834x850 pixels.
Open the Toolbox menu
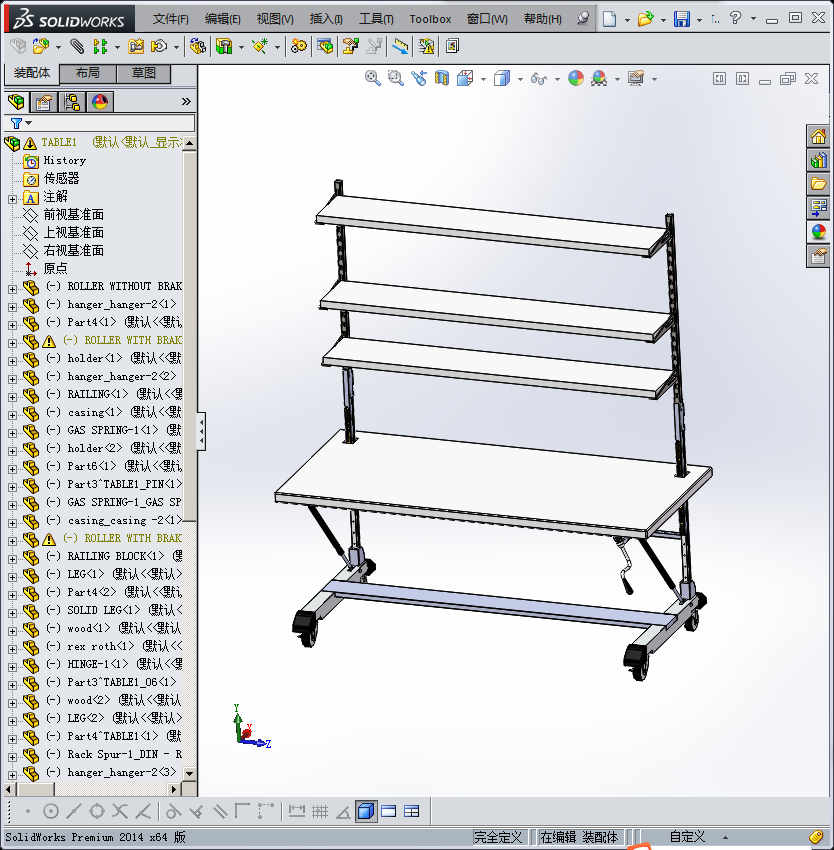[x=430, y=19]
